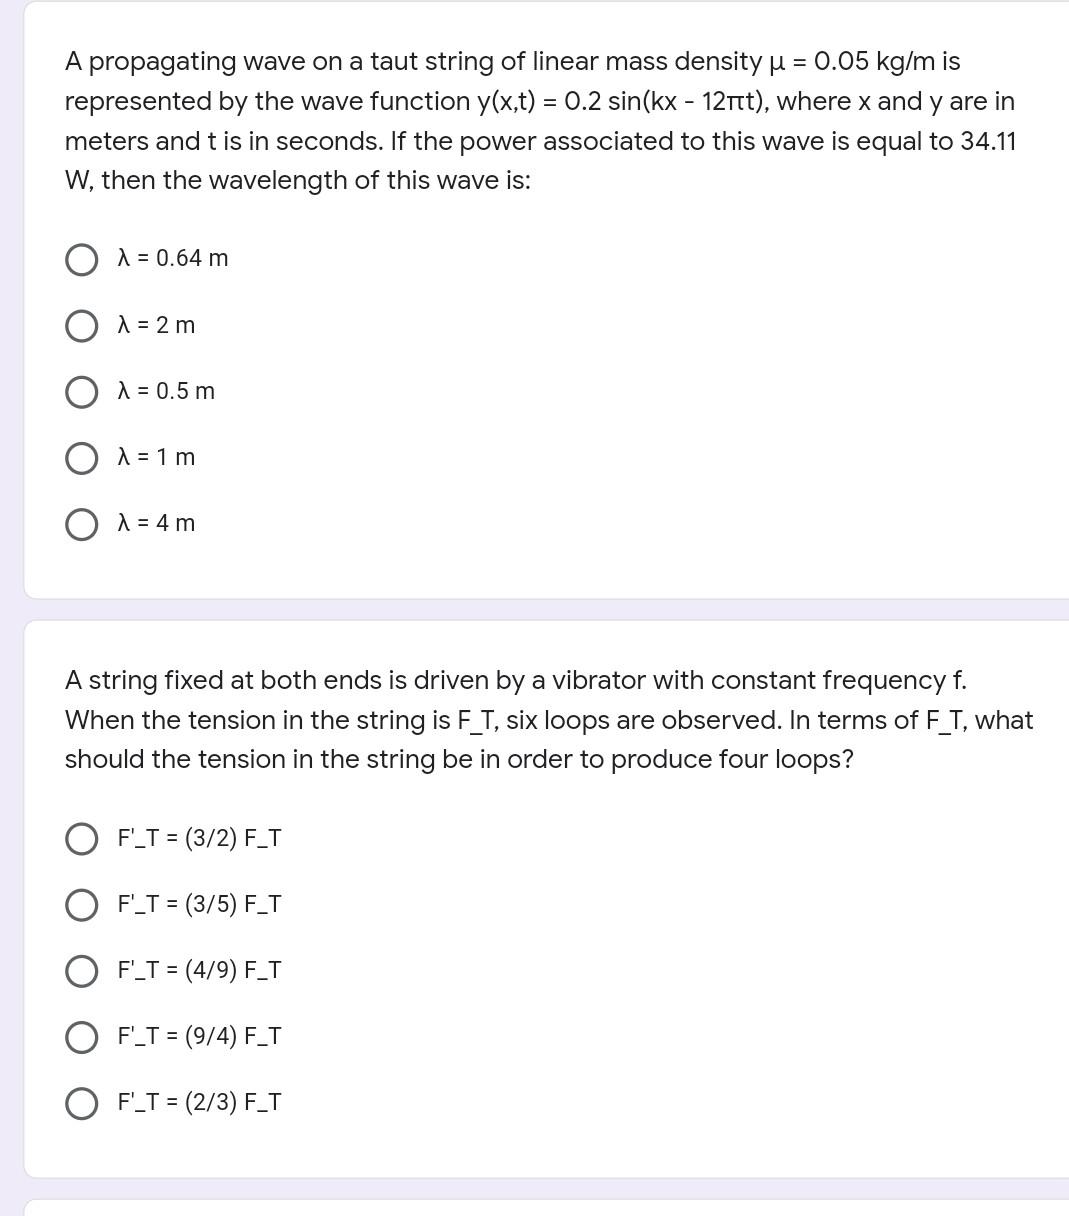Viewport: 1069px width, 1216px height.
Task: Click the propagating wave question text
Action: 540,120
